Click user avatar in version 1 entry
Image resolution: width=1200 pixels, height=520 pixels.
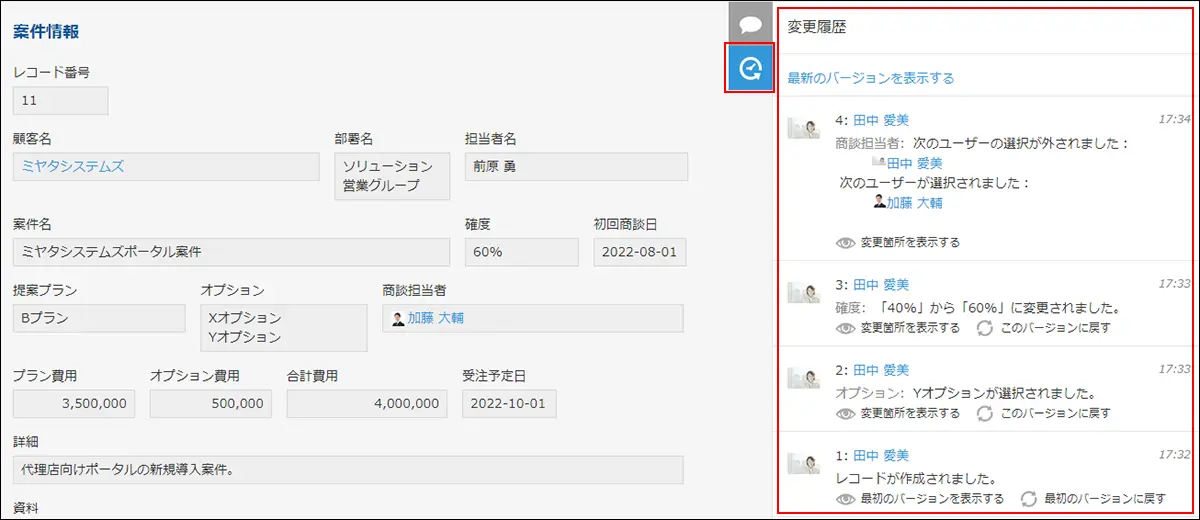click(x=804, y=463)
